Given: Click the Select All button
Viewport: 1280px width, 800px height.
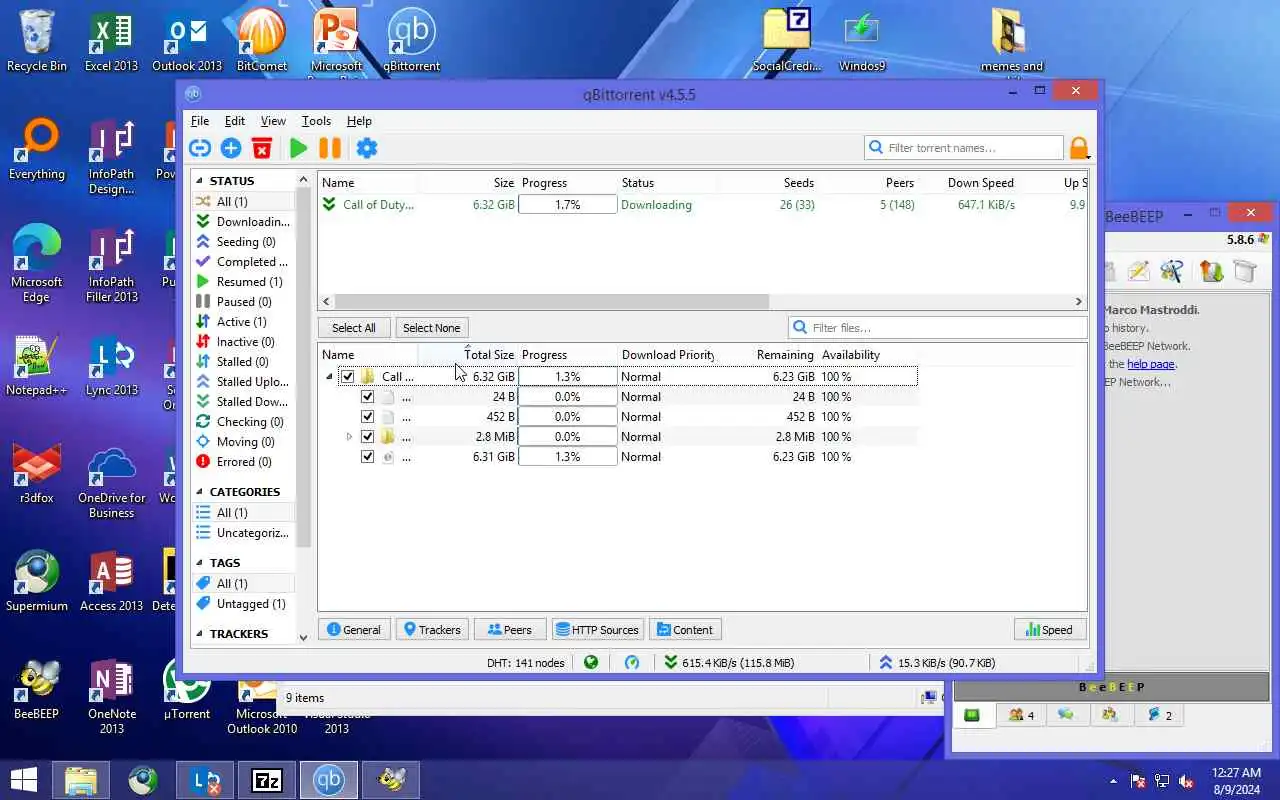Looking at the screenshot, I should (354, 328).
